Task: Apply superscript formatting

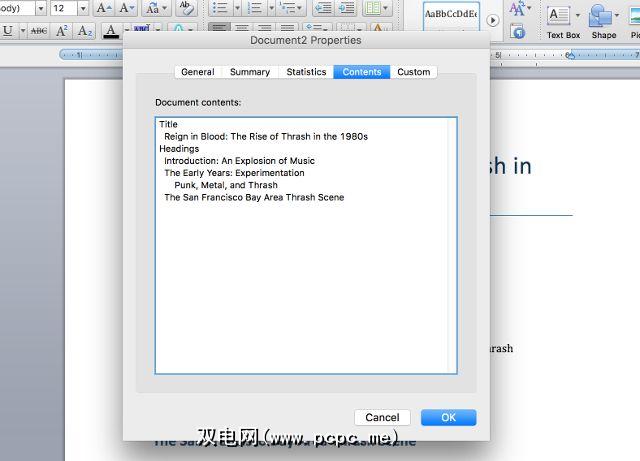Action: pos(62,31)
